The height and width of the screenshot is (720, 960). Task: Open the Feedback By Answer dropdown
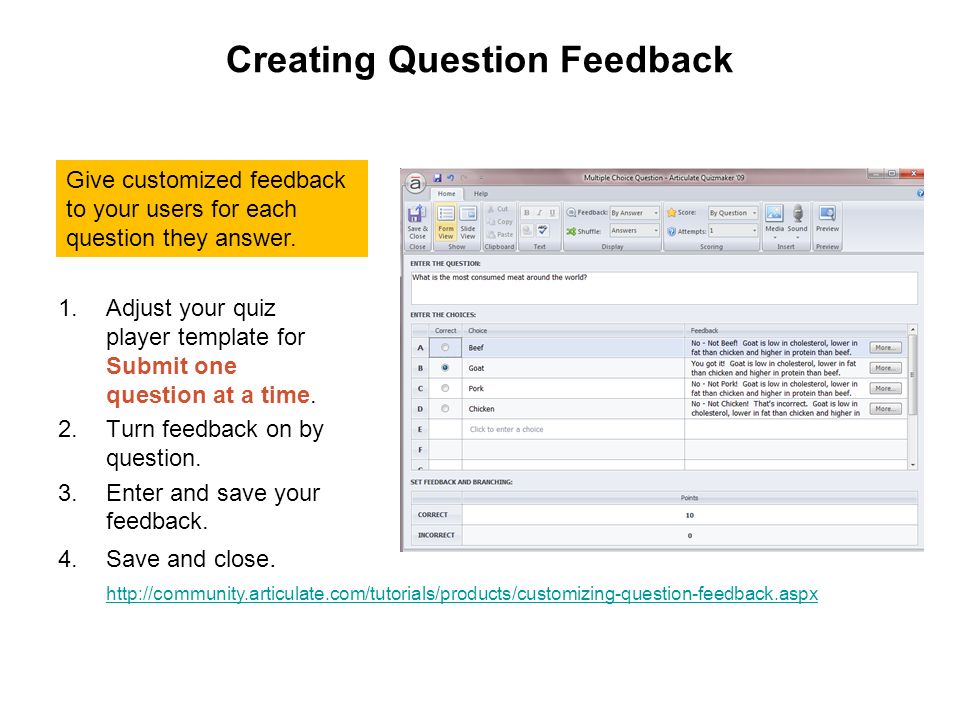tap(634, 212)
